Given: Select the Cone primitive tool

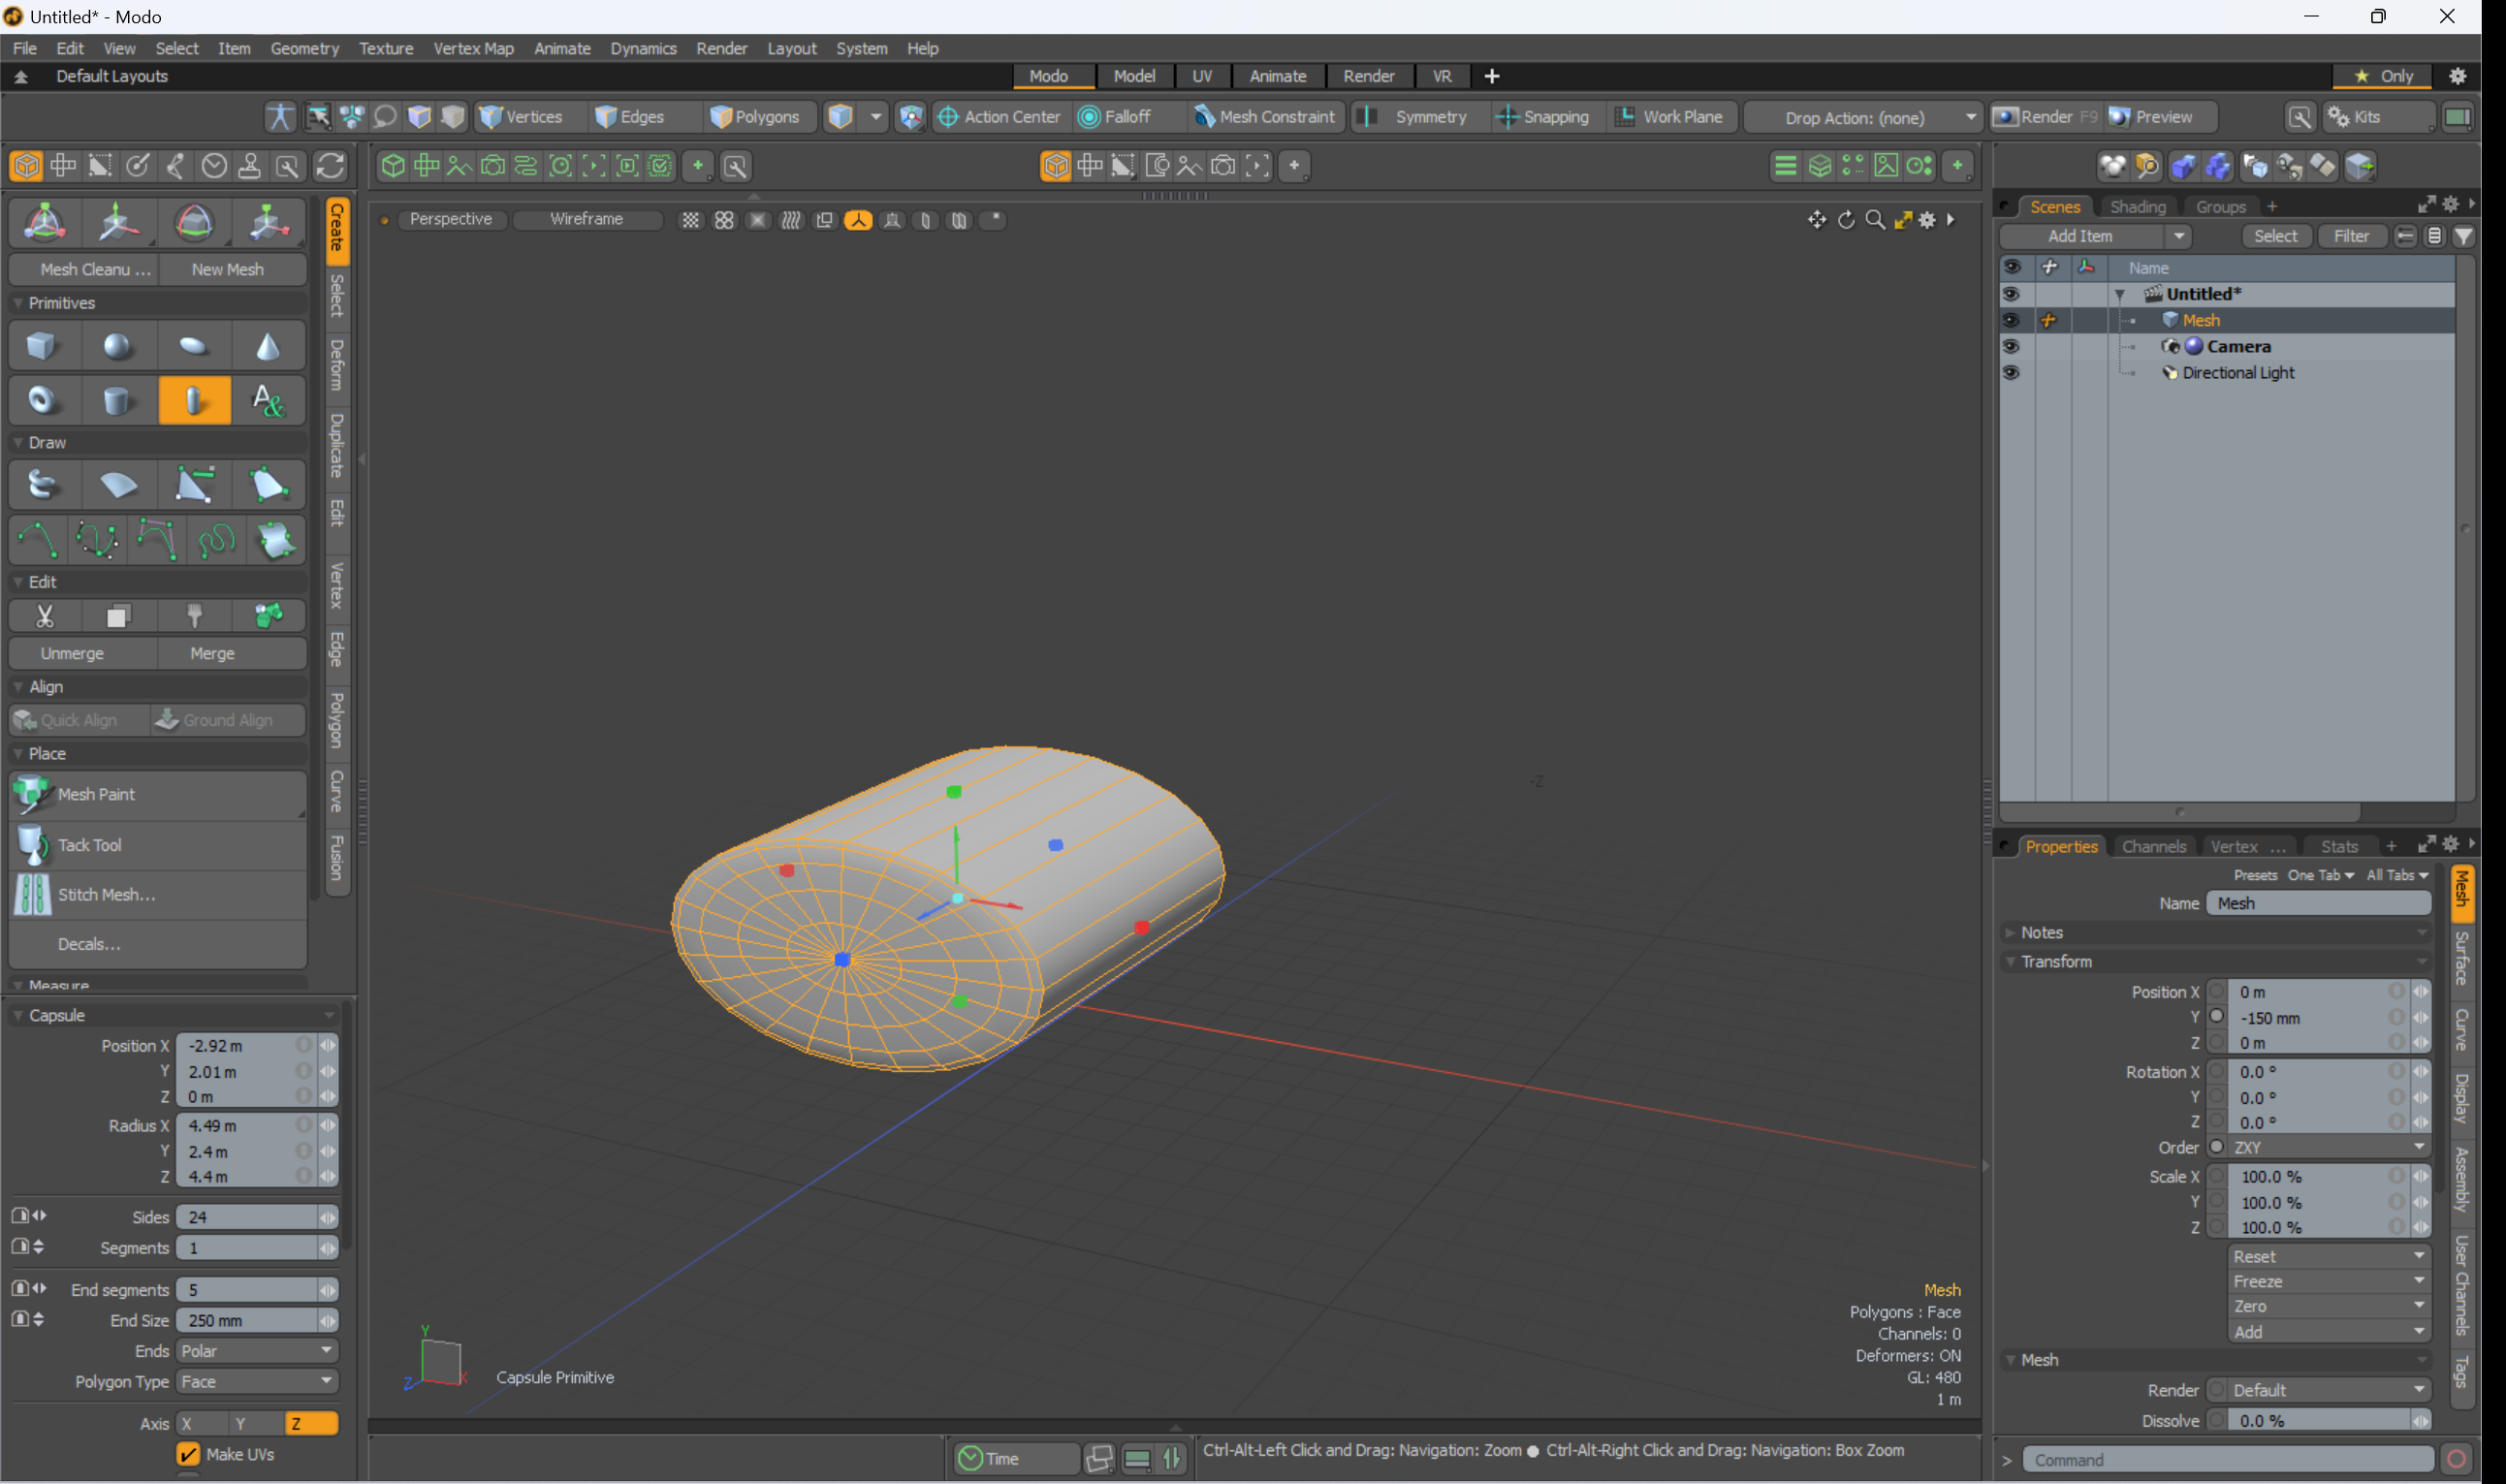Looking at the screenshot, I should tap(268, 347).
